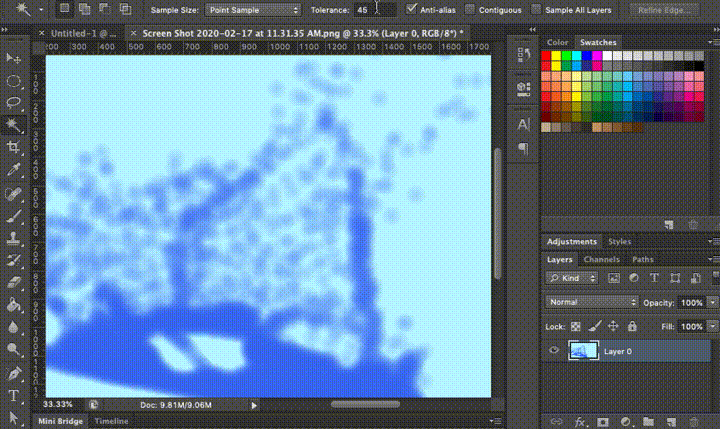Switch to the Color tab
720x429 pixels.
(557, 42)
